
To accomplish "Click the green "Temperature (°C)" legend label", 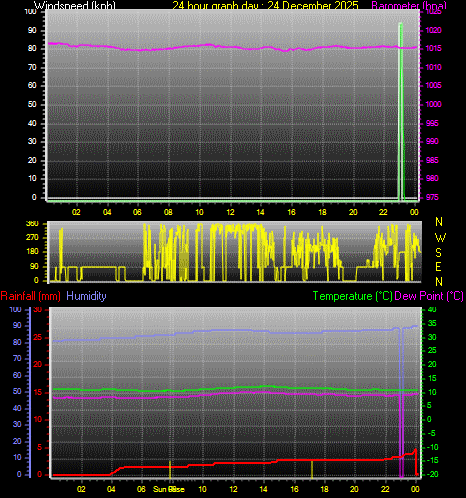I will point(352,296).
